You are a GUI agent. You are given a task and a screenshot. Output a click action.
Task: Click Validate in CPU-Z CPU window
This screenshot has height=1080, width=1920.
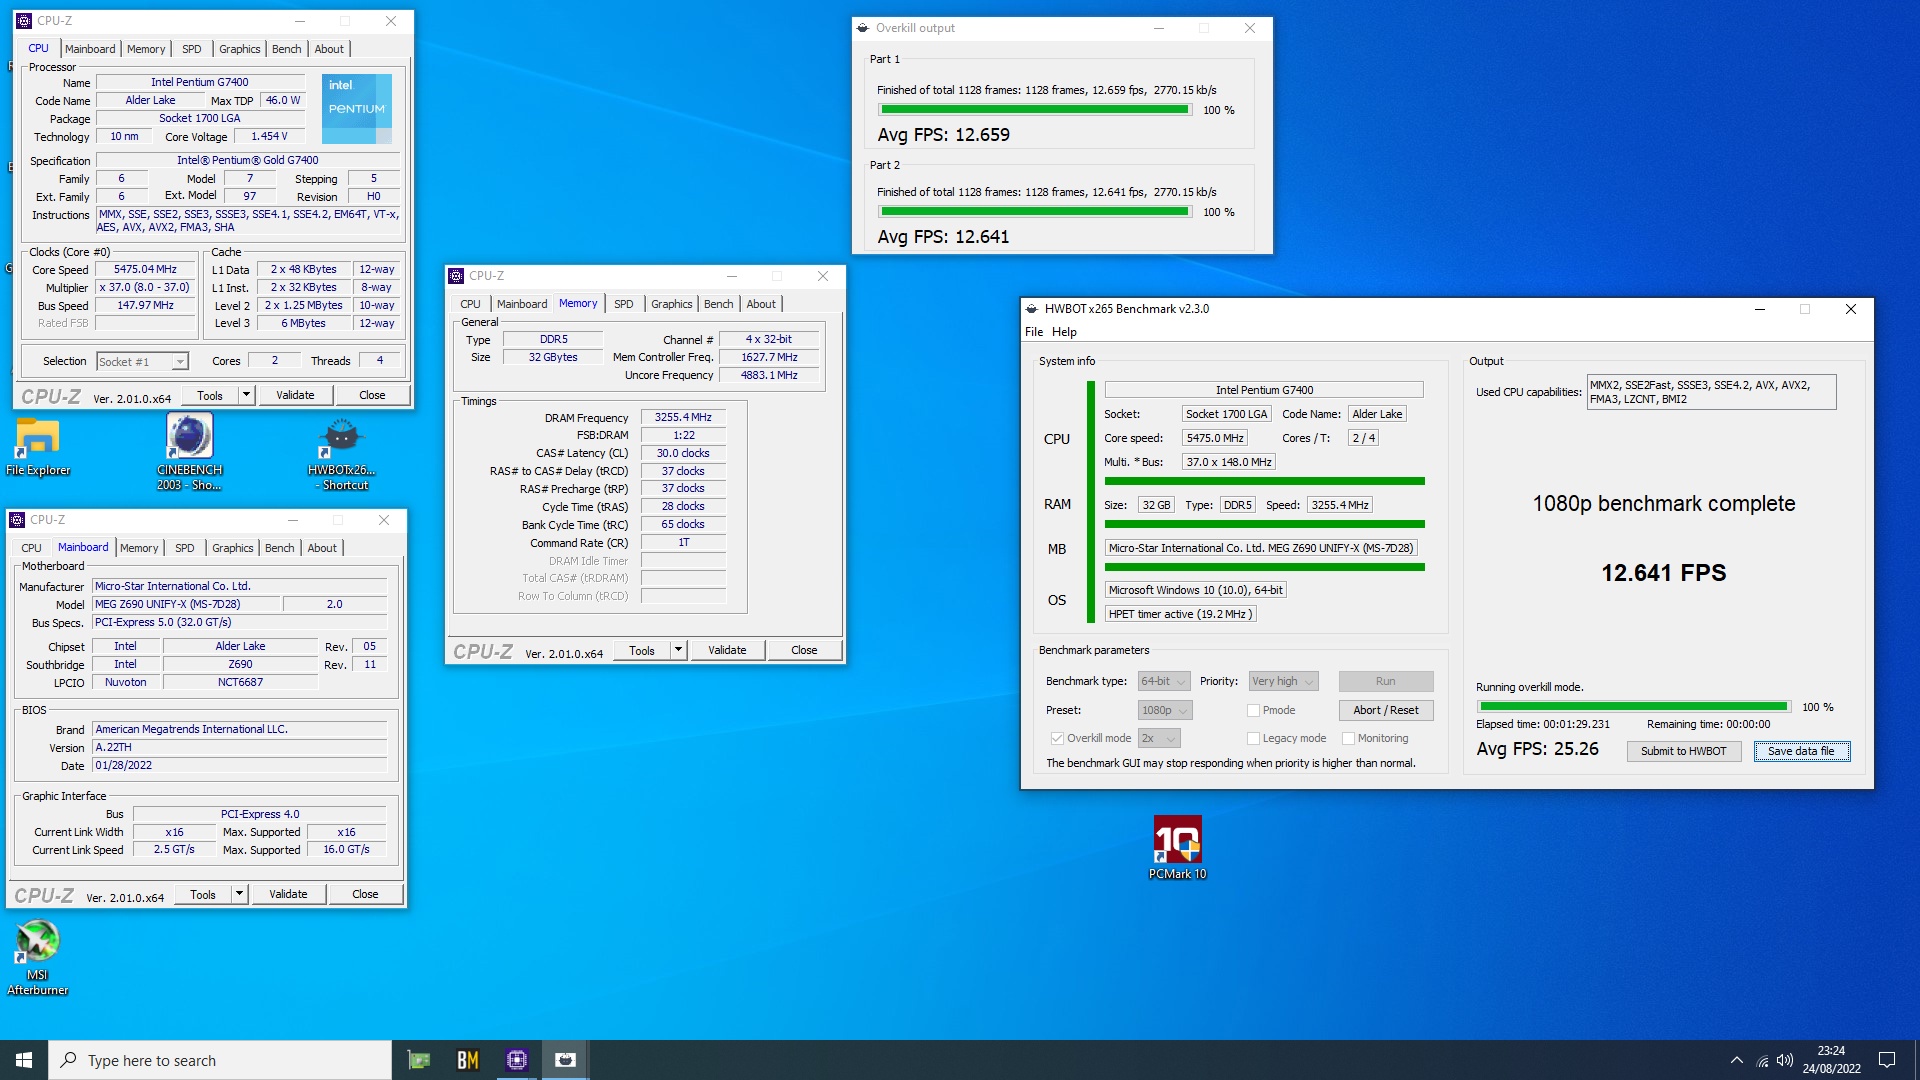295,395
